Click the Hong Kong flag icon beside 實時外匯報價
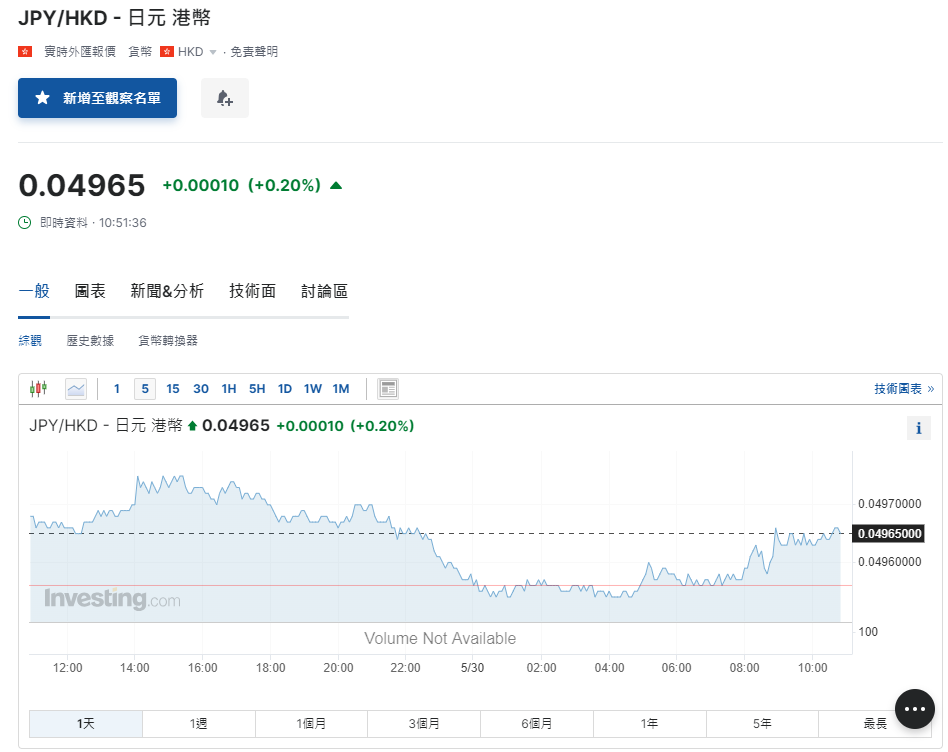948x752 pixels. point(25,51)
